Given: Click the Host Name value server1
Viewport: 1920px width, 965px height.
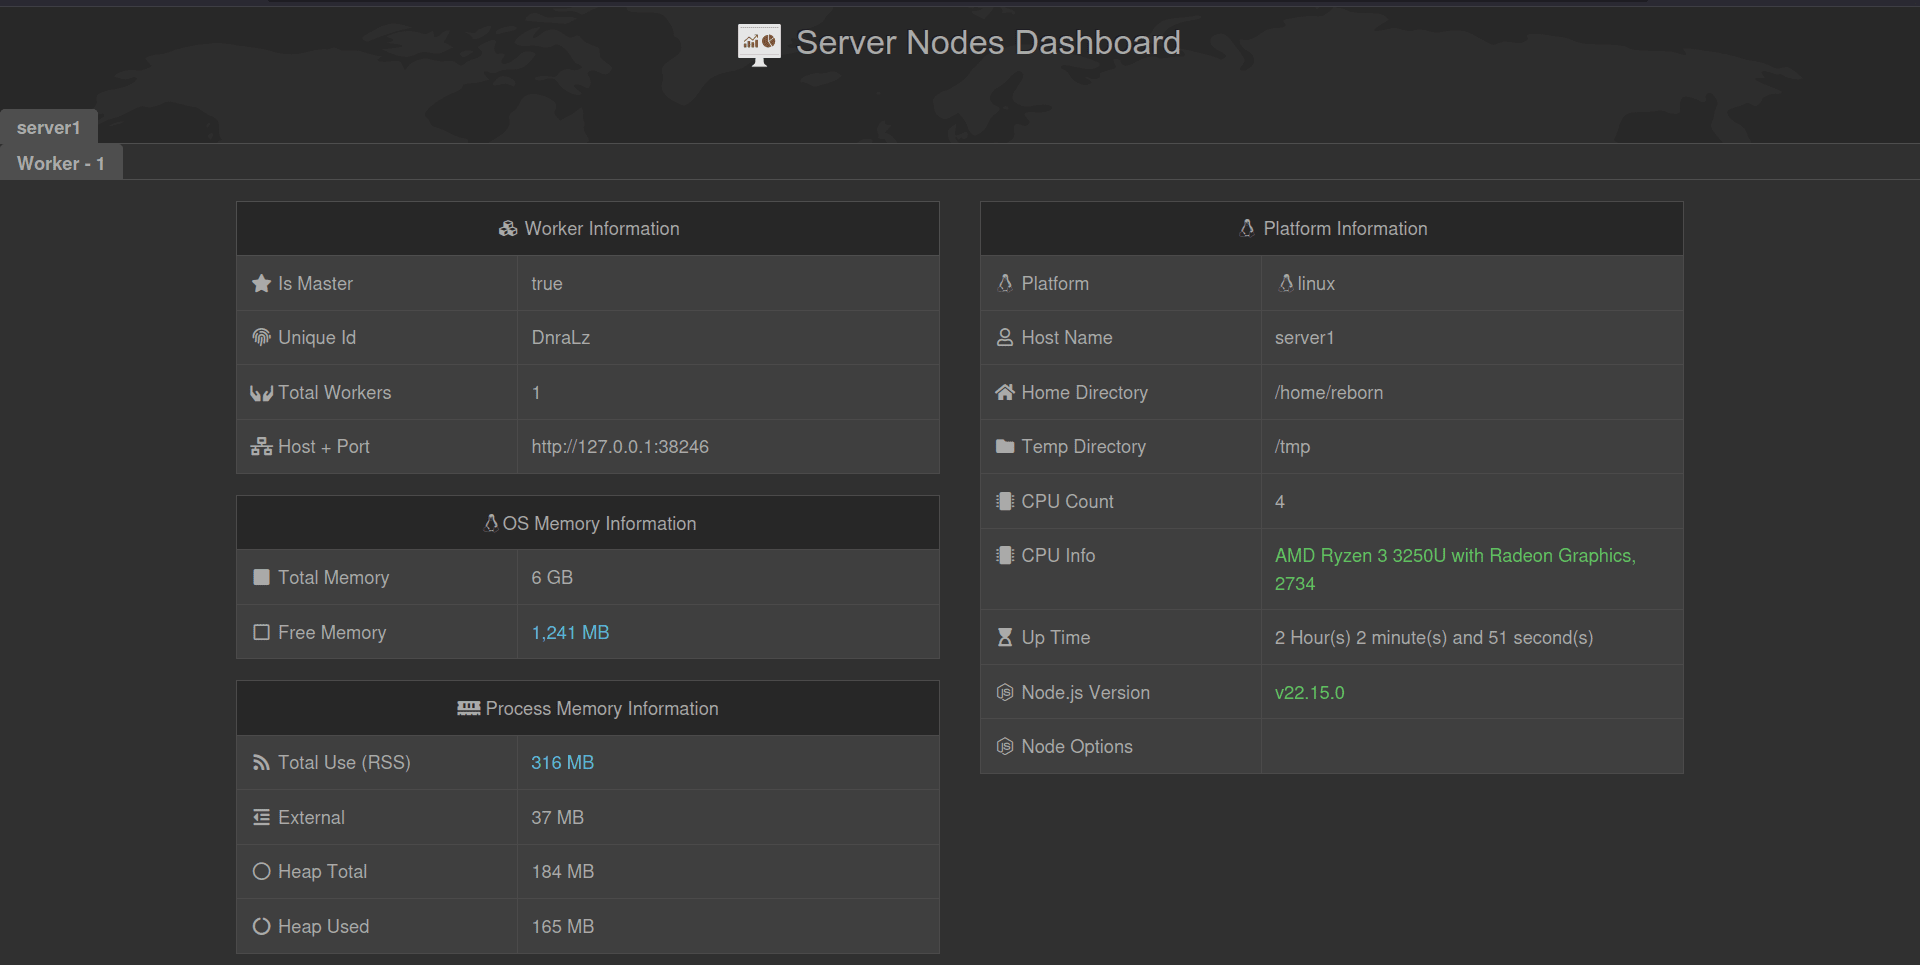Looking at the screenshot, I should pos(1304,338).
